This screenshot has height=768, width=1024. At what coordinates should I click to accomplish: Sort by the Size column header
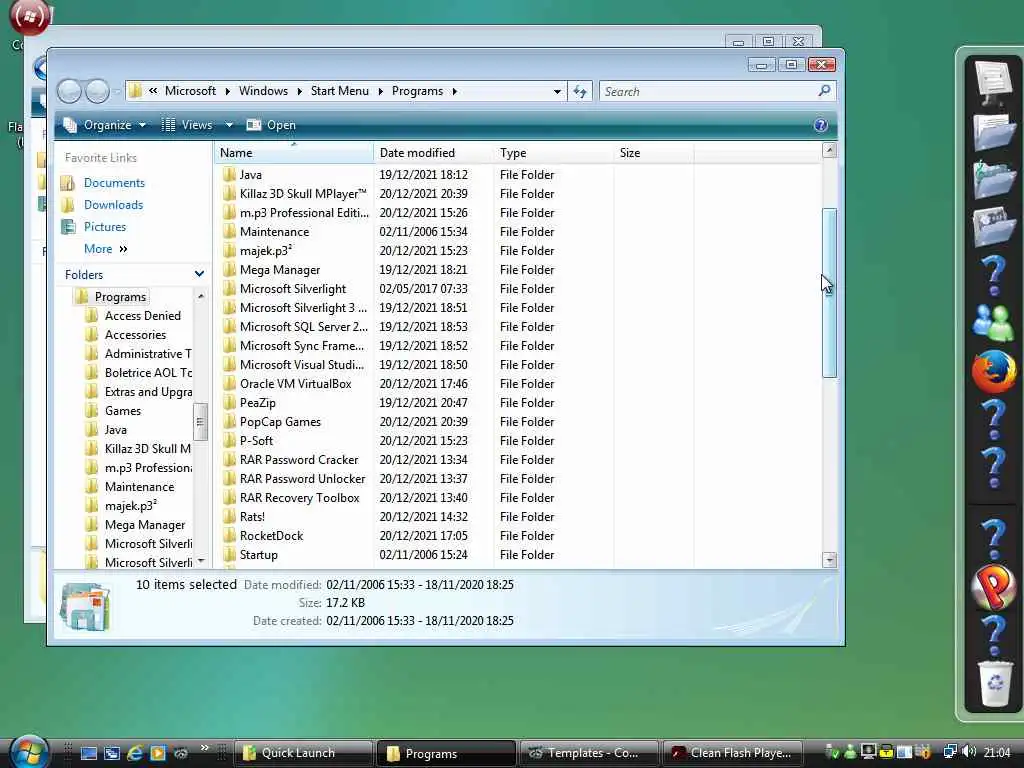(653, 153)
